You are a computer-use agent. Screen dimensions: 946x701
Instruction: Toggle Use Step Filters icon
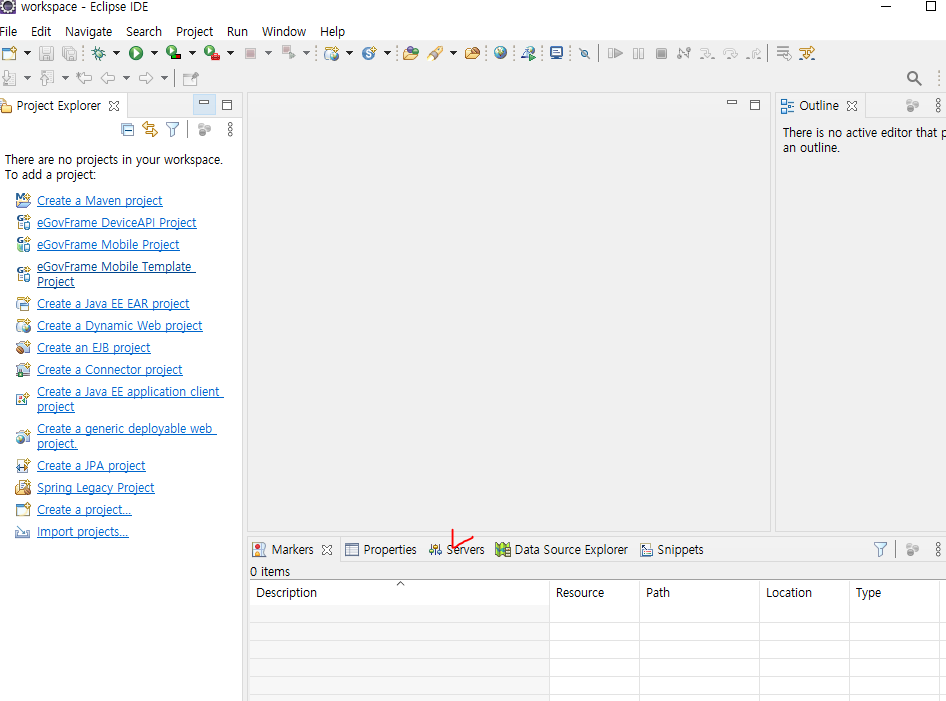click(807, 53)
